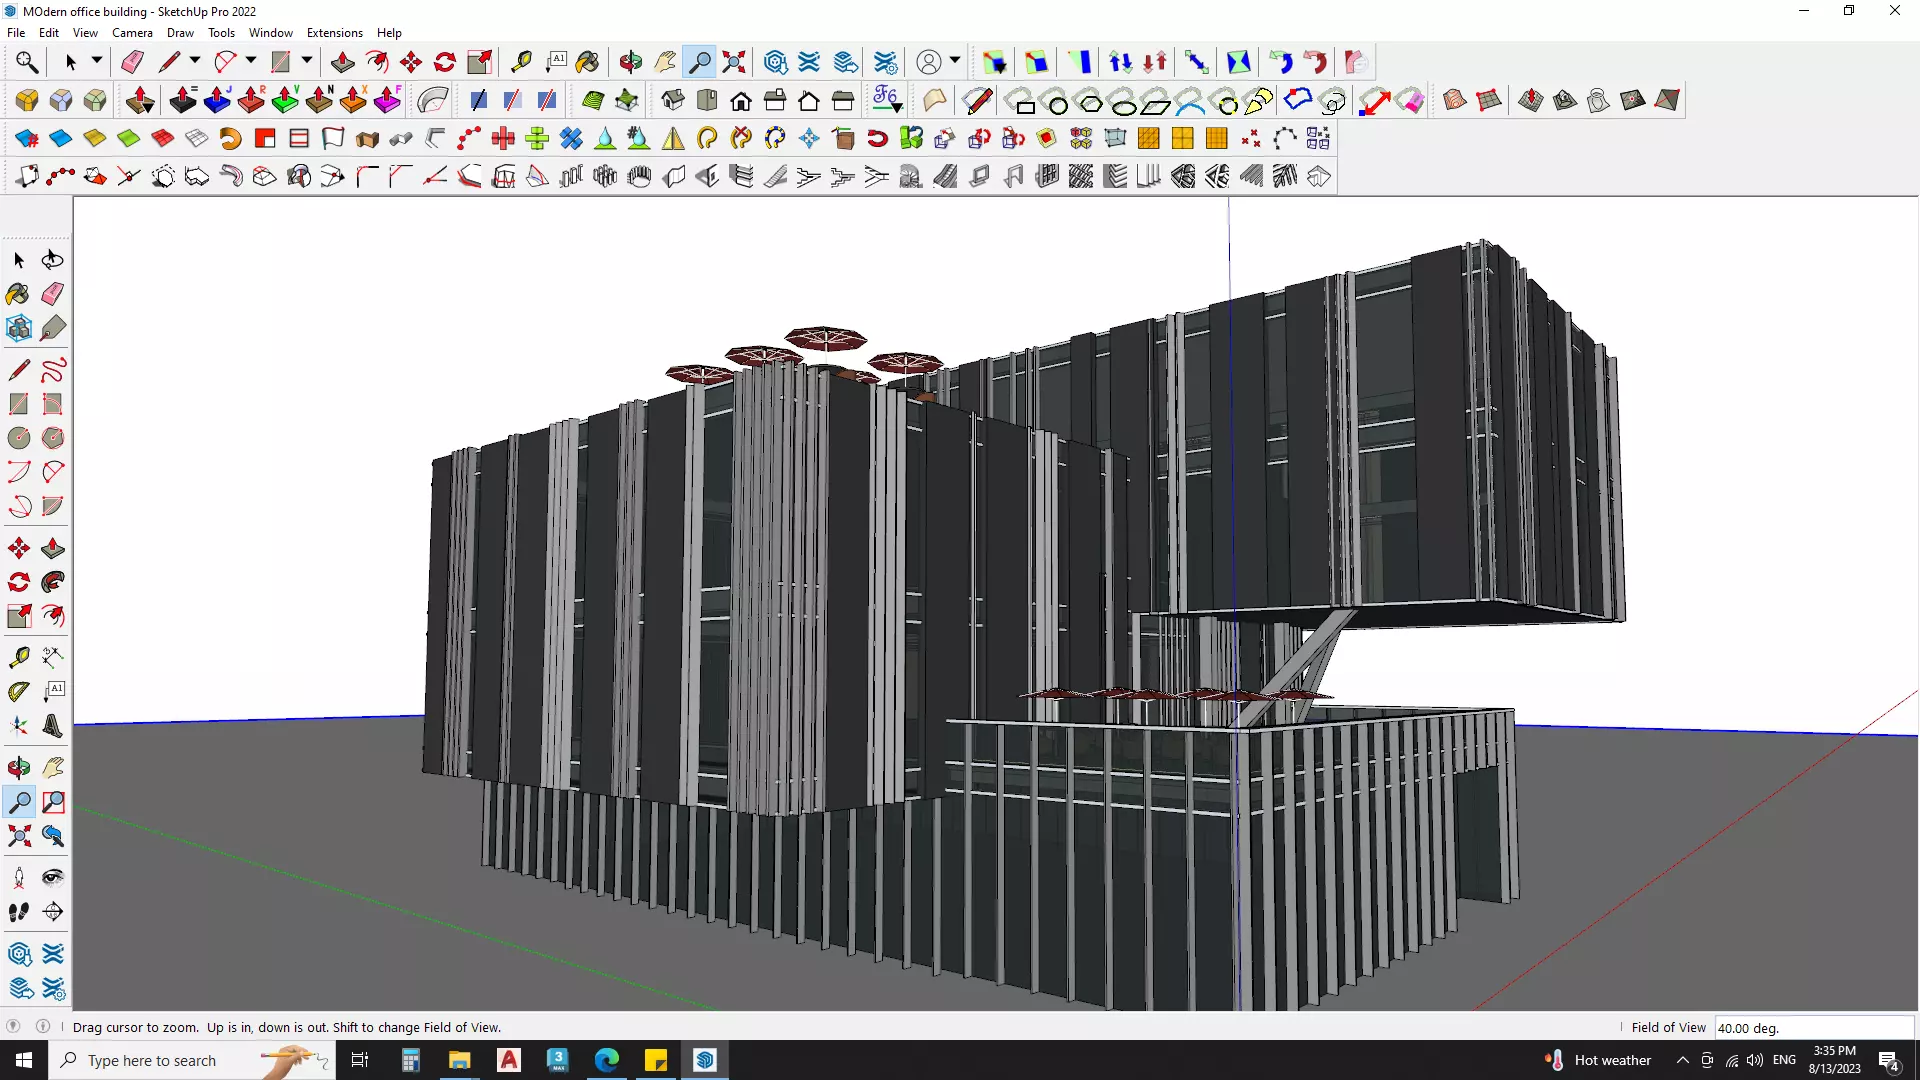Open the Draw menu
Screen dimensions: 1920x1080
pyautogui.click(x=180, y=33)
